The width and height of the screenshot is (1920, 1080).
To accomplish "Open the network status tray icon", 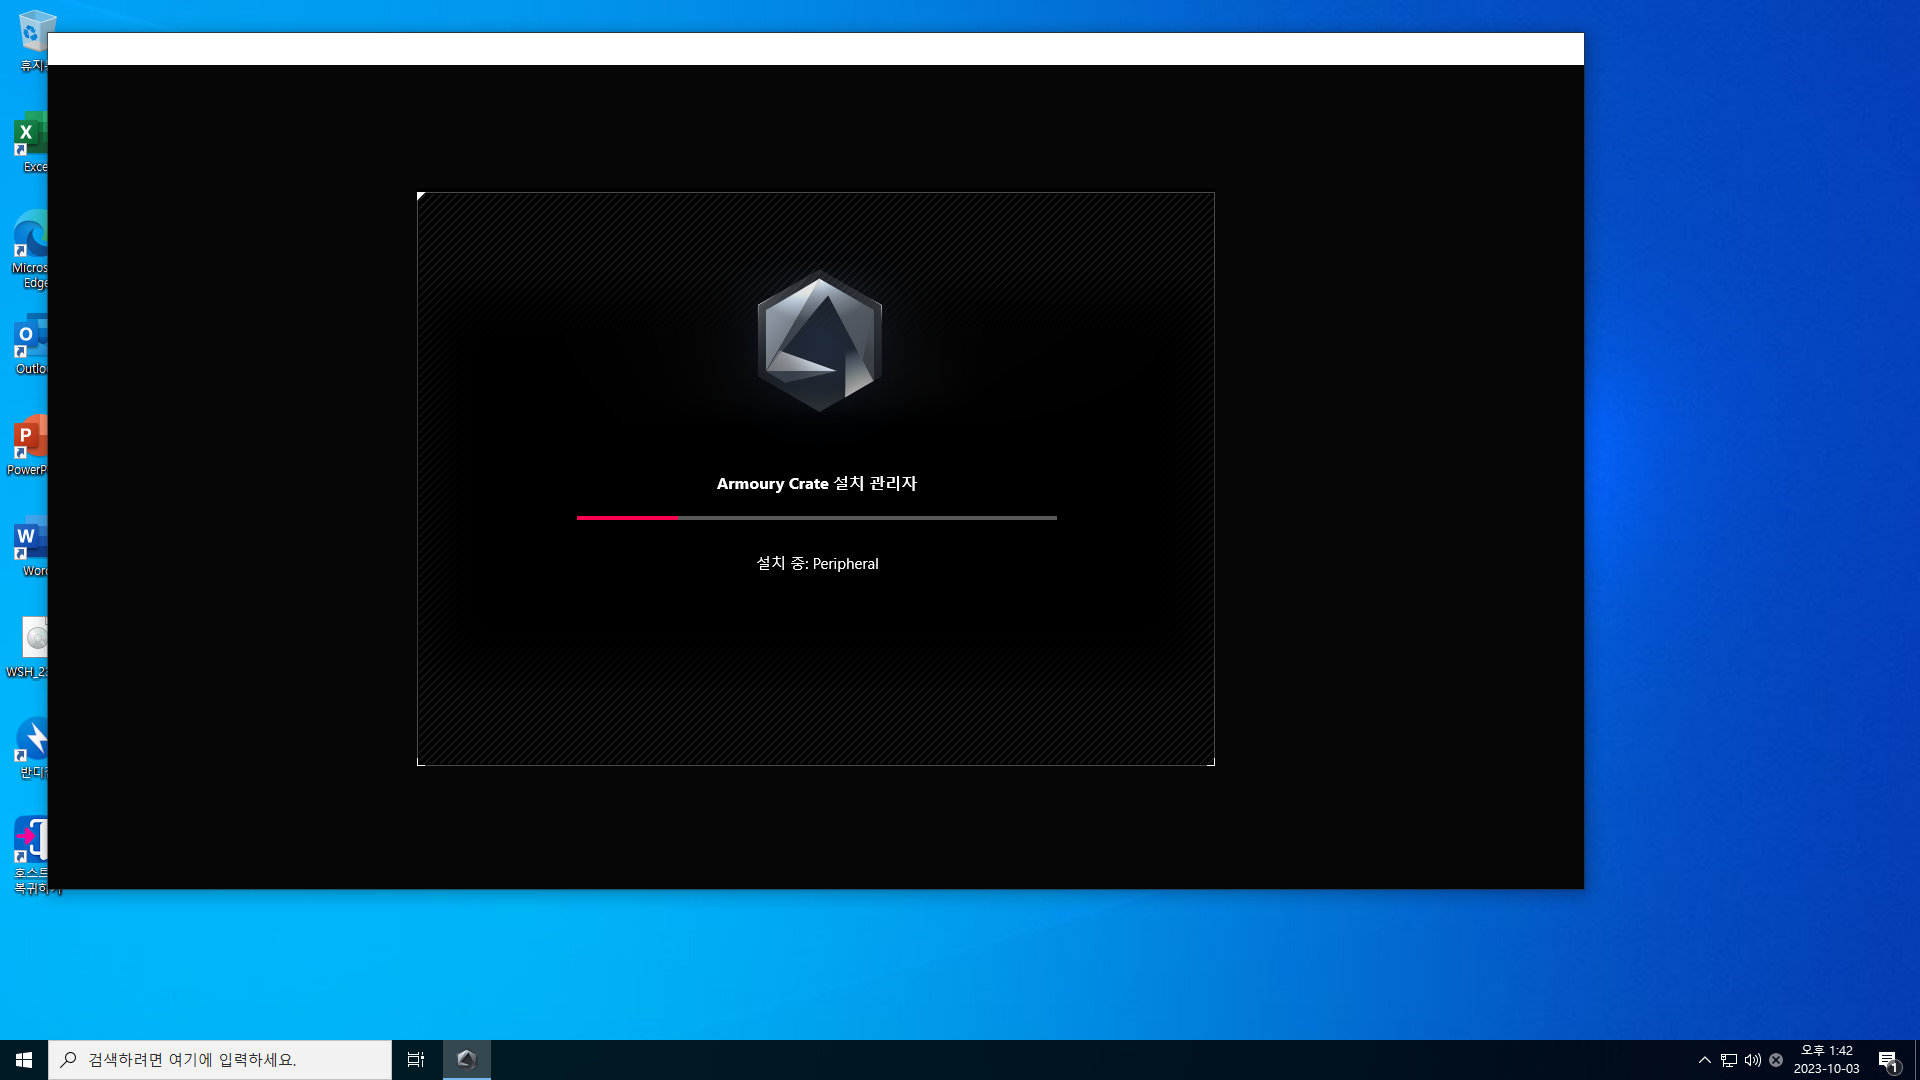I will pyautogui.click(x=1729, y=1060).
